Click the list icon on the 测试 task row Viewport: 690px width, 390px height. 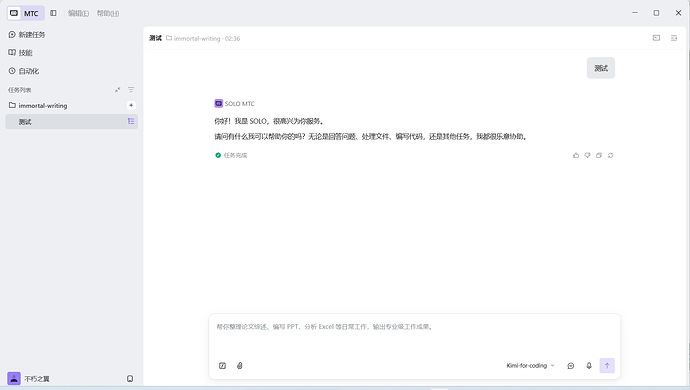coord(131,121)
